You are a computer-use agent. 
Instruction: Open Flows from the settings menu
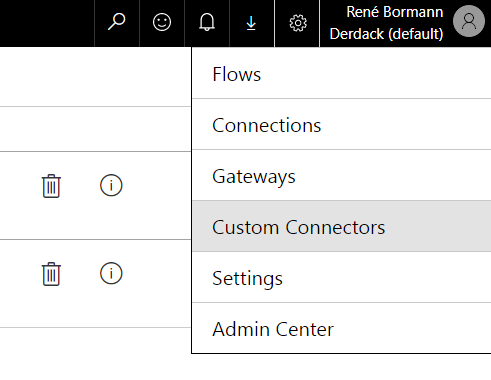341,73
